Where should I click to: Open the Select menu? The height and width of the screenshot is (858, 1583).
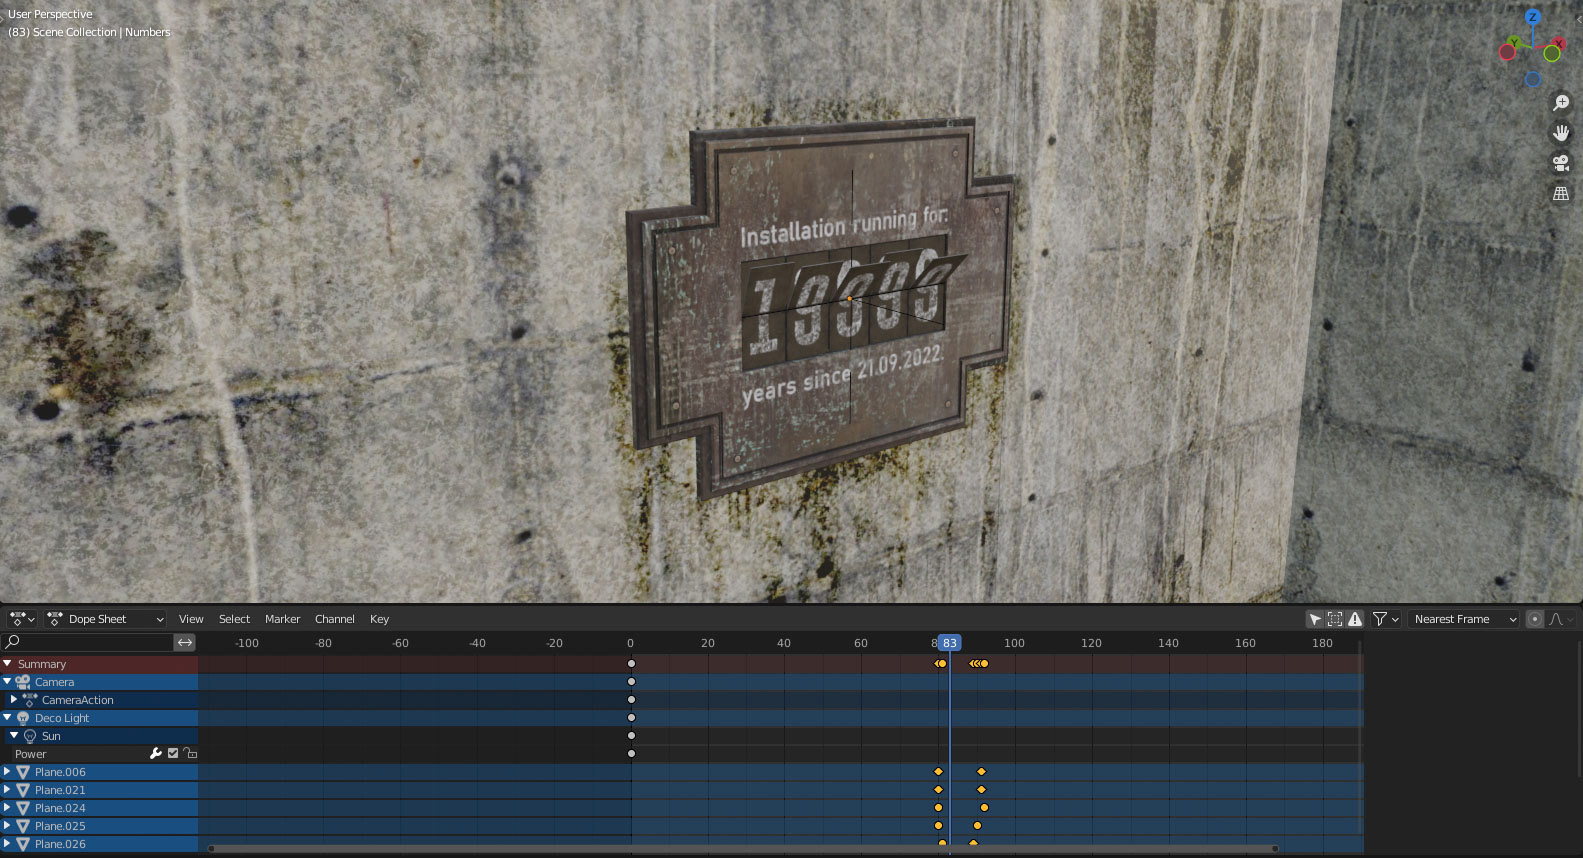pos(235,619)
